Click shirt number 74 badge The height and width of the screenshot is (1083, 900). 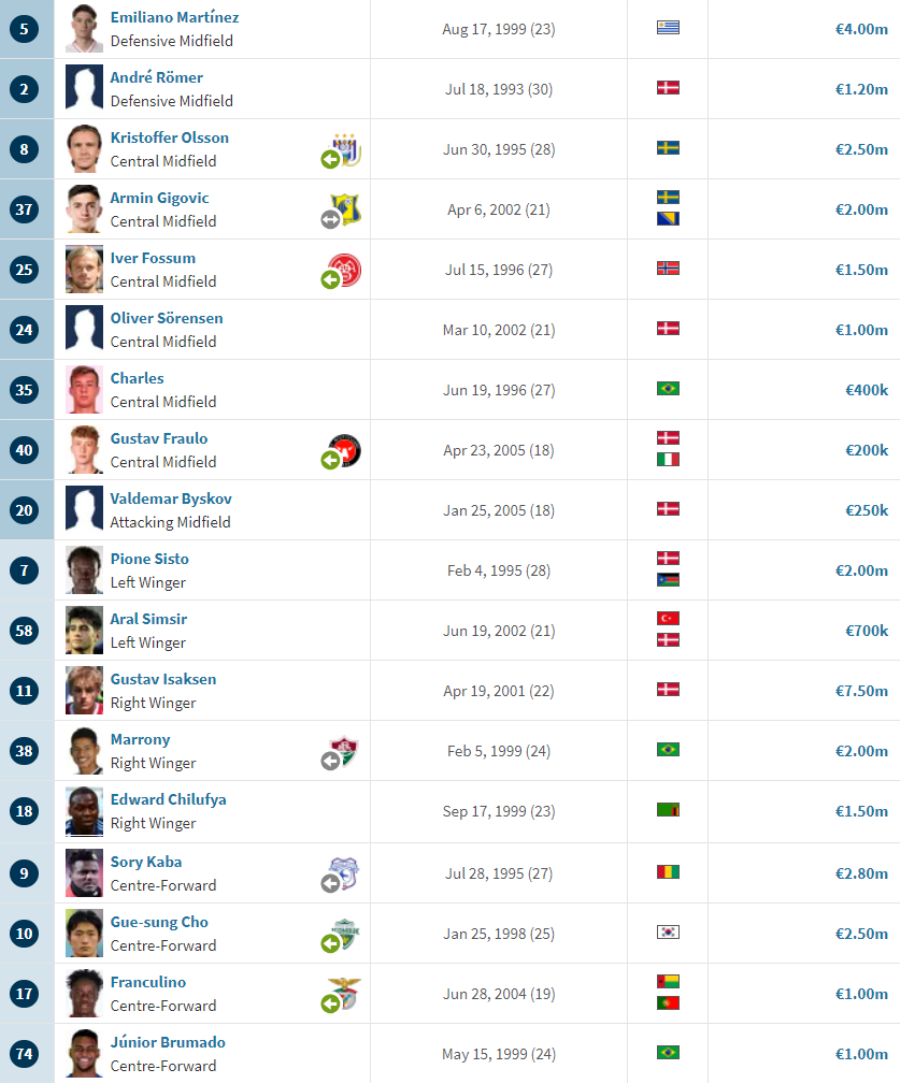[x=24, y=1054]
